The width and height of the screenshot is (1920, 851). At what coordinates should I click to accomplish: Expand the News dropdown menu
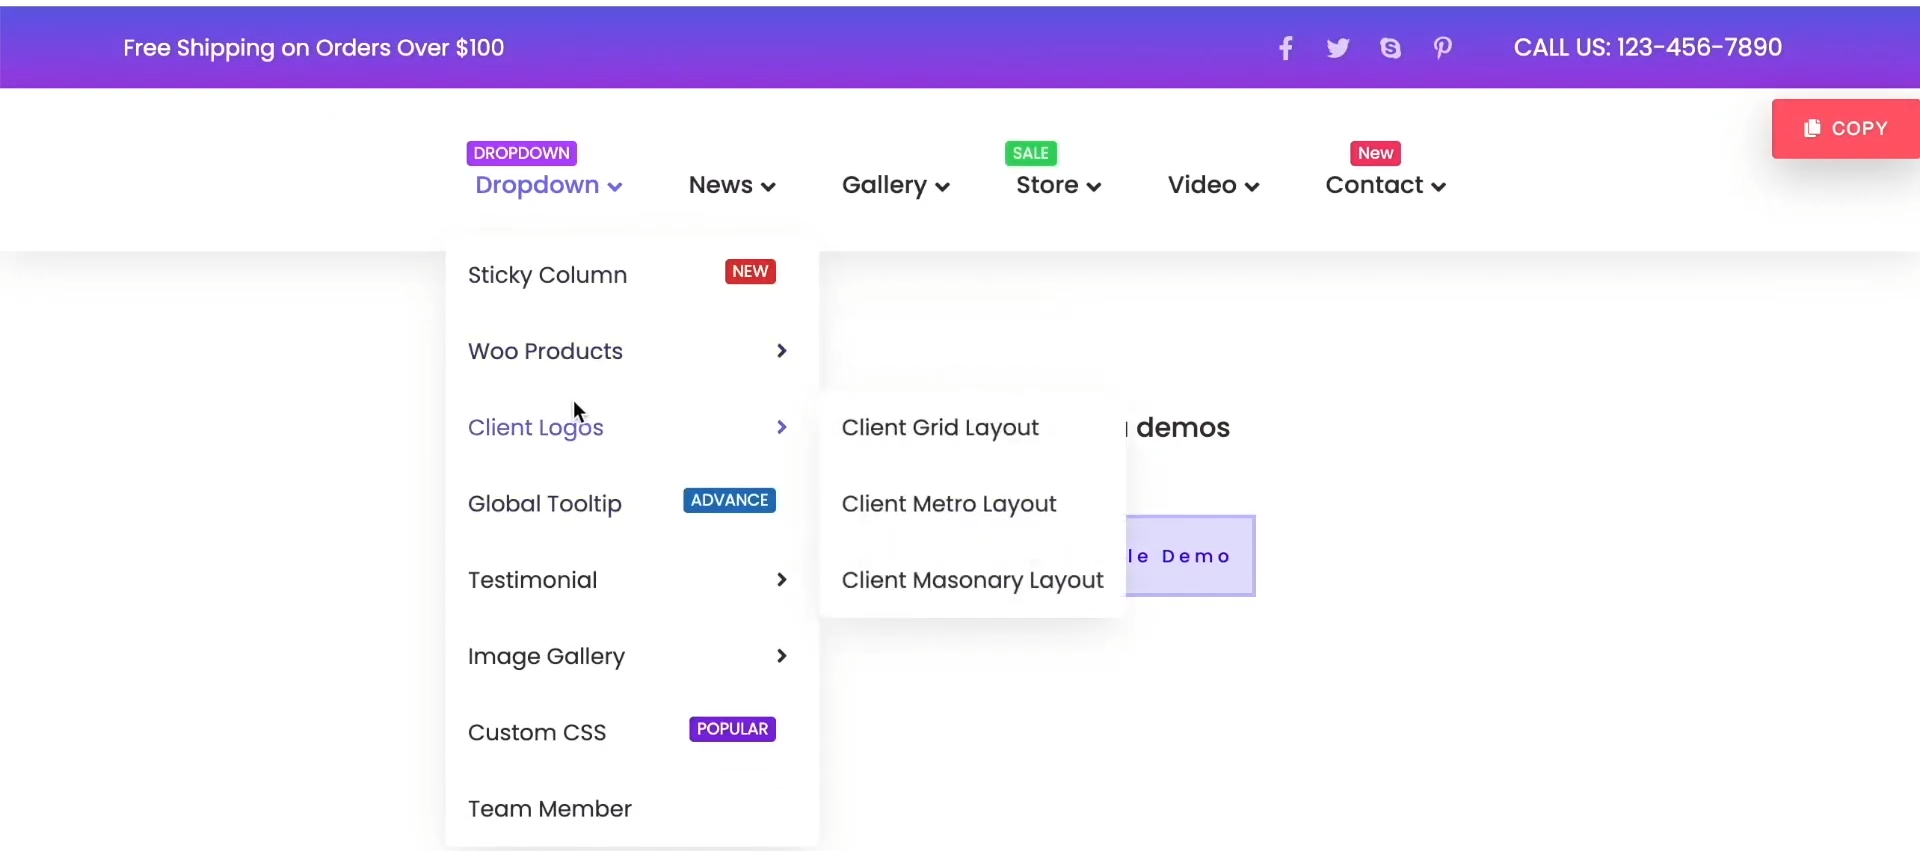[x=732, y=185]
